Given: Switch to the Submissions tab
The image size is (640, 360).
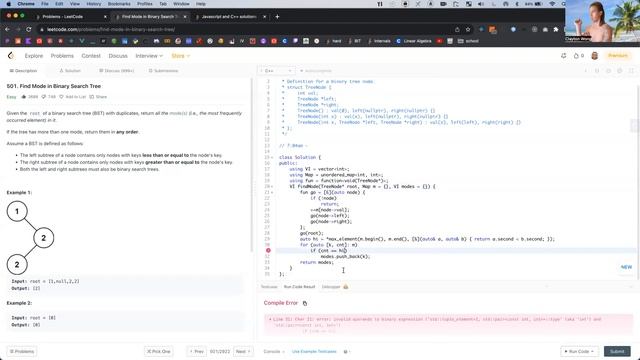Looking at the screenshot, I should coord(163,71).
